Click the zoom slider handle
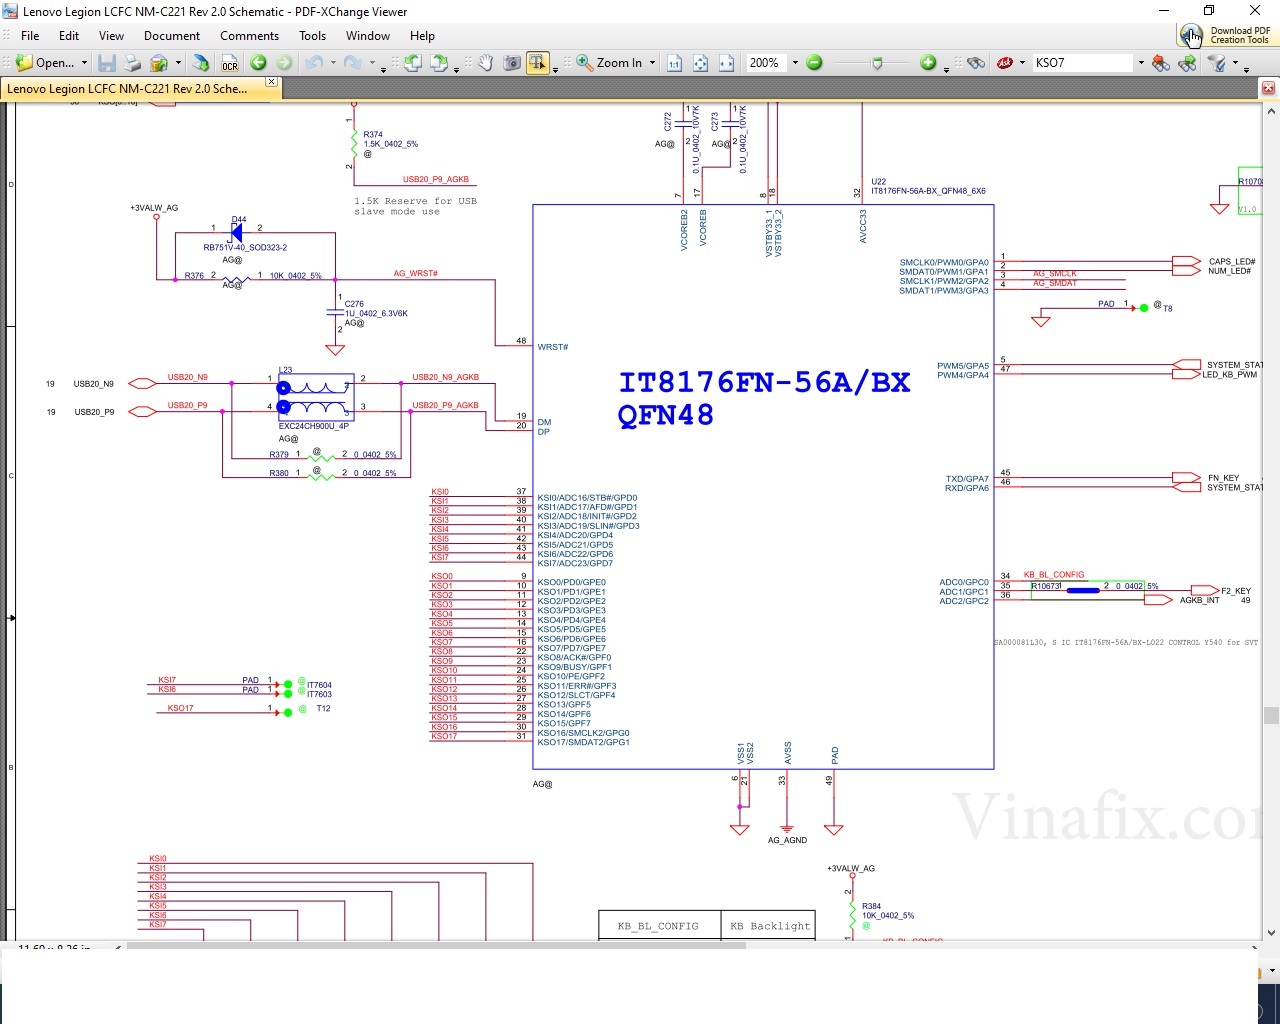Viewport: 1280px width, 1024px height. 877,63
